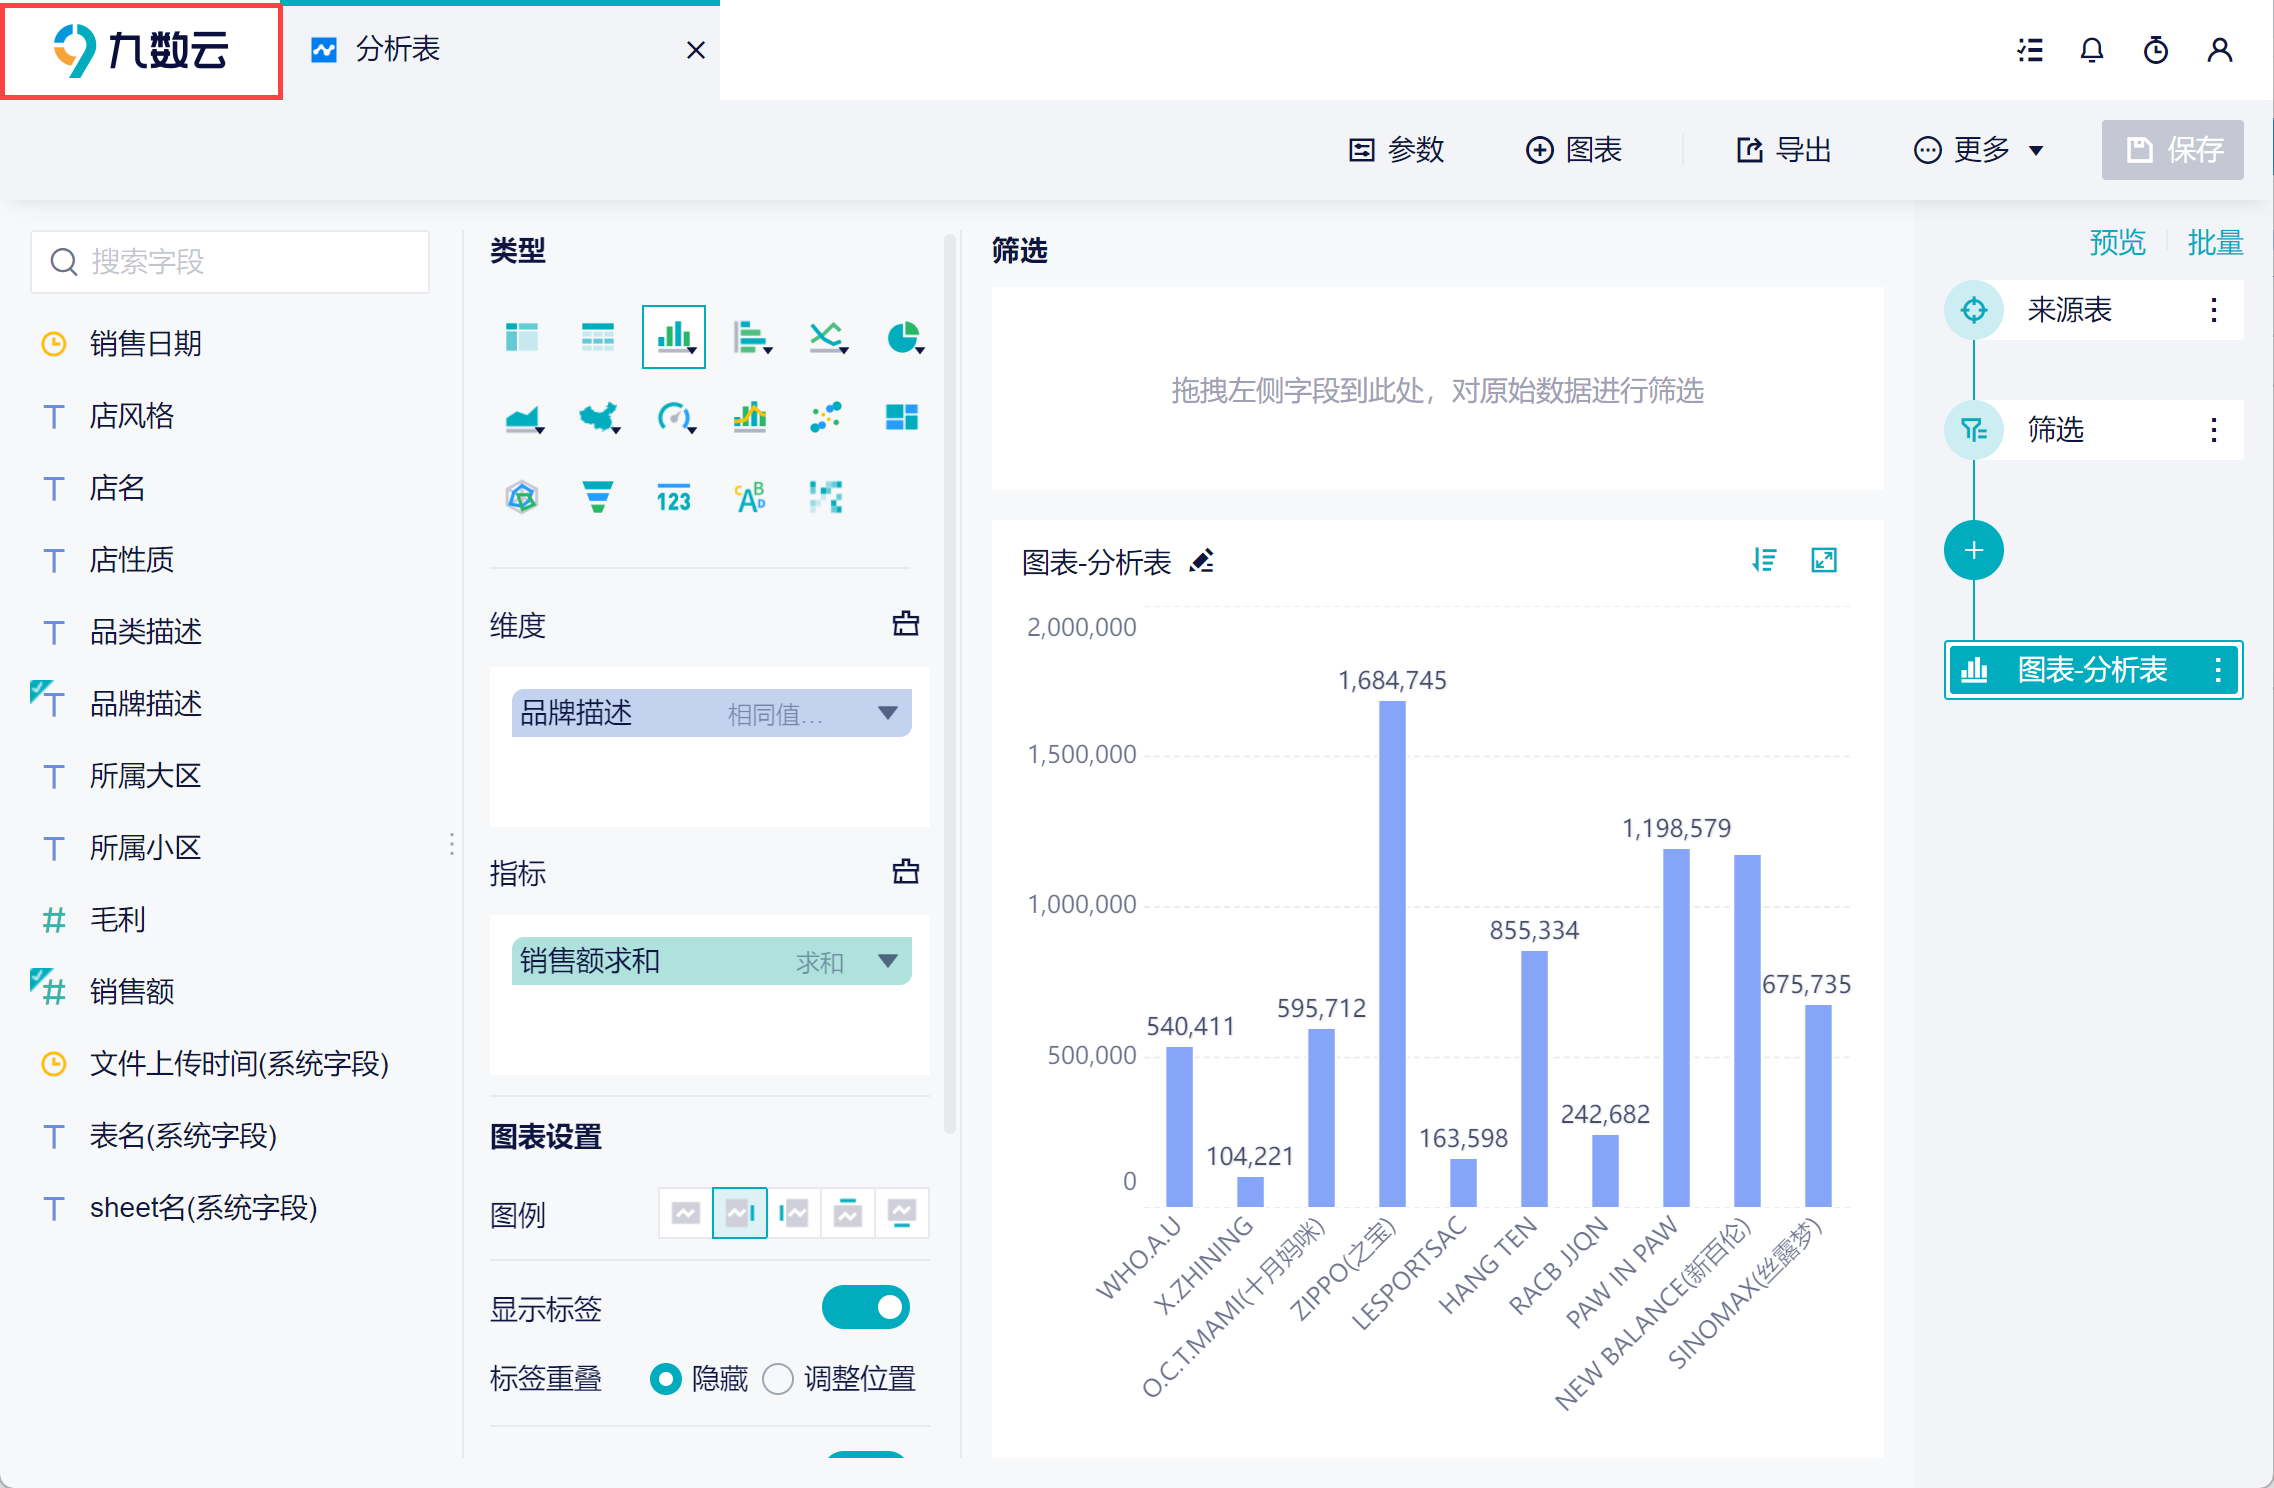Select the 筛选 step
2274x1488 pixels.
click(x=2094, y=430)
